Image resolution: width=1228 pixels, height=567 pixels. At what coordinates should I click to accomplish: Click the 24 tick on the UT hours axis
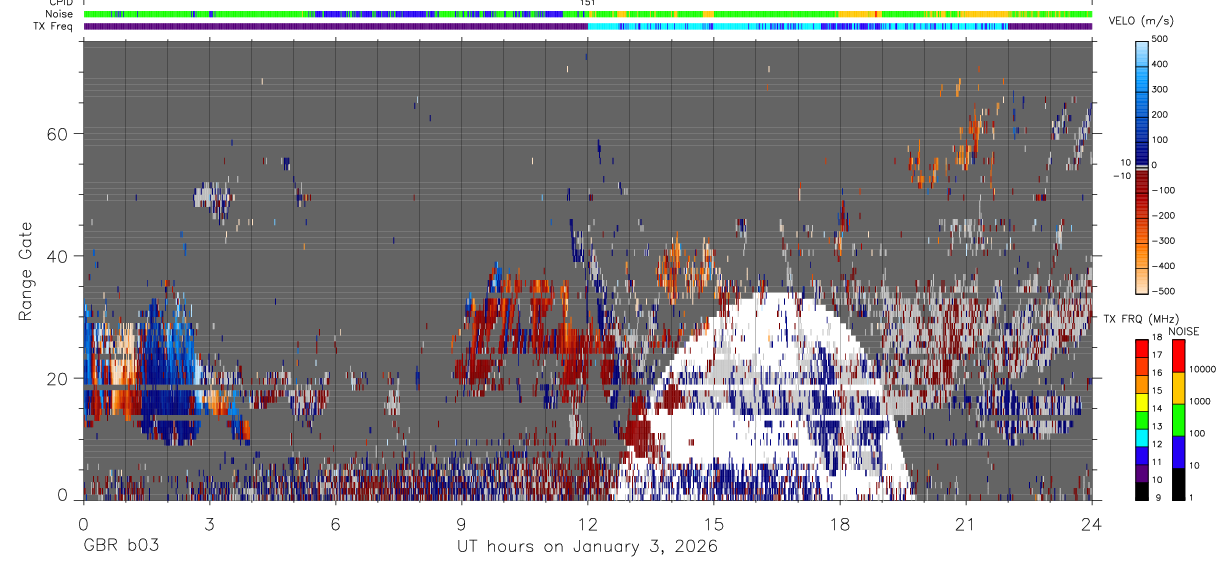tap(1091, 522)
